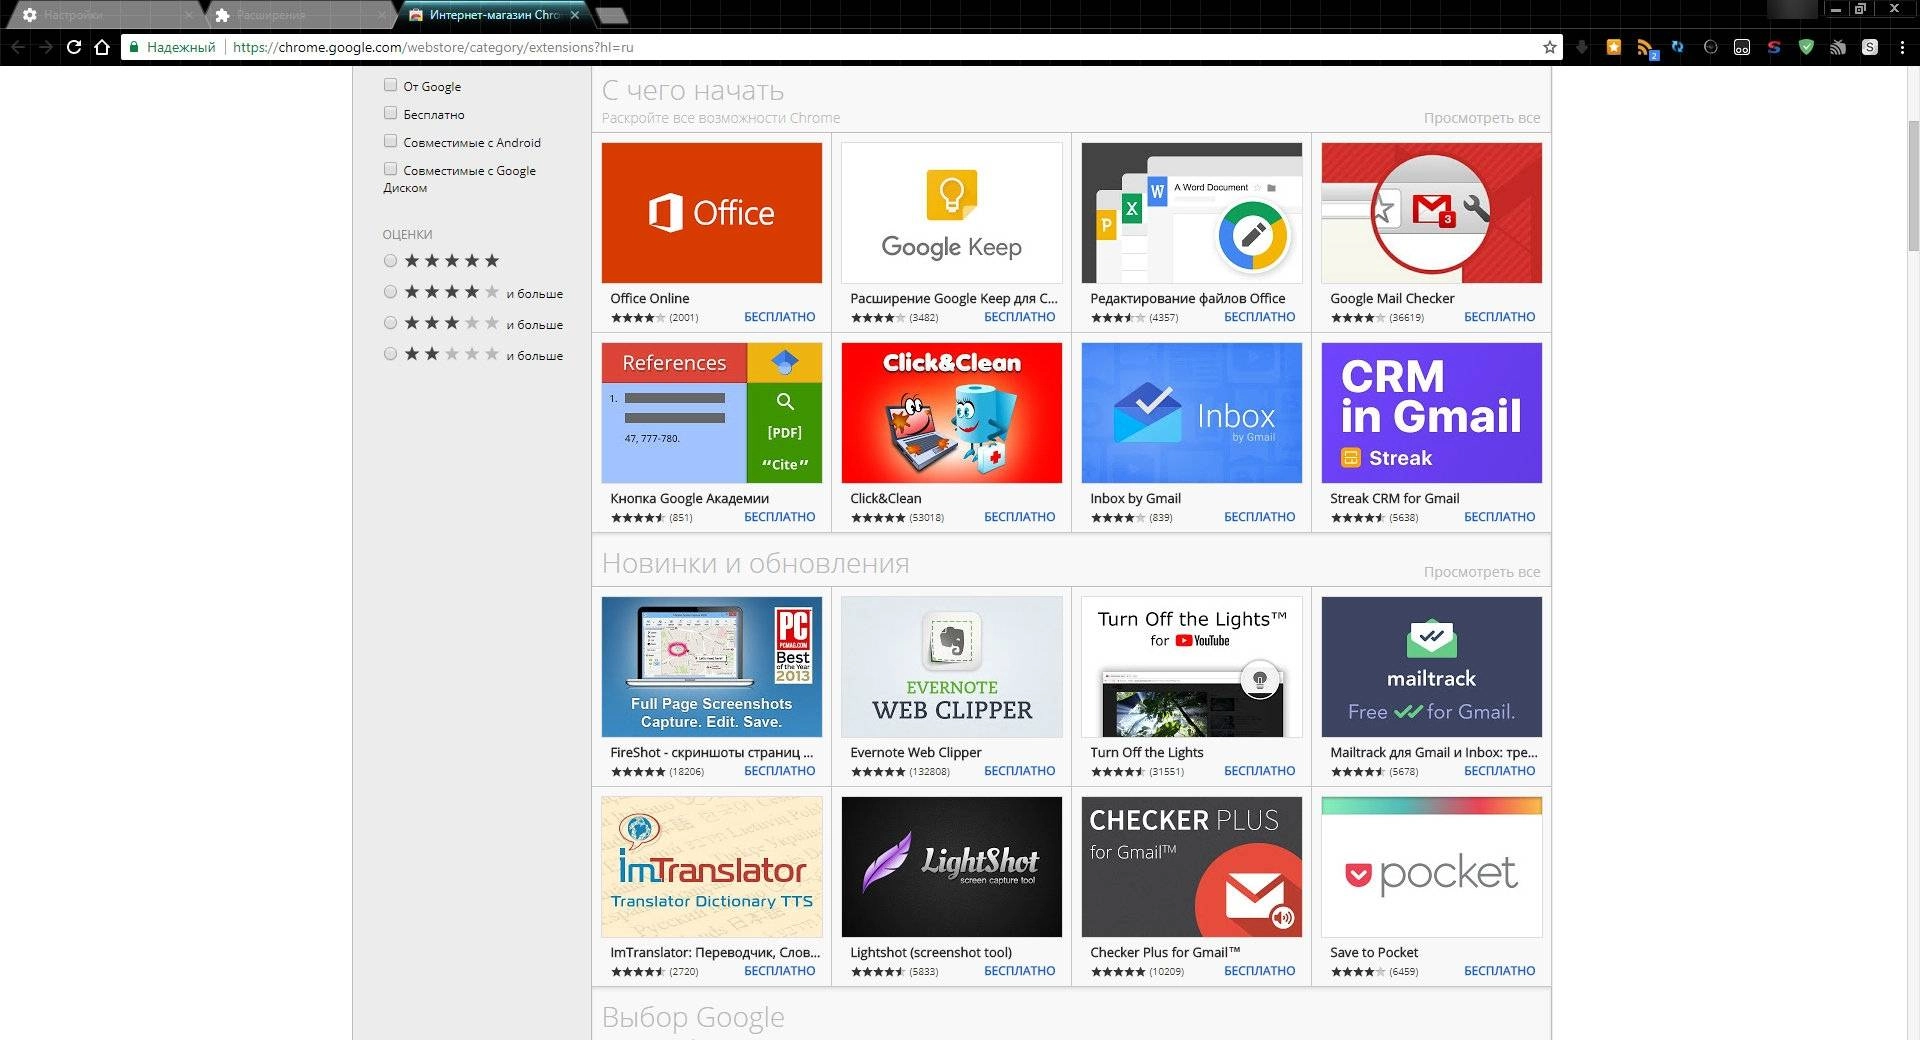Open the Google Scholar References tile
Image resolution: width=1920 pixels, height=1040 pixels.
coord(712,413)
